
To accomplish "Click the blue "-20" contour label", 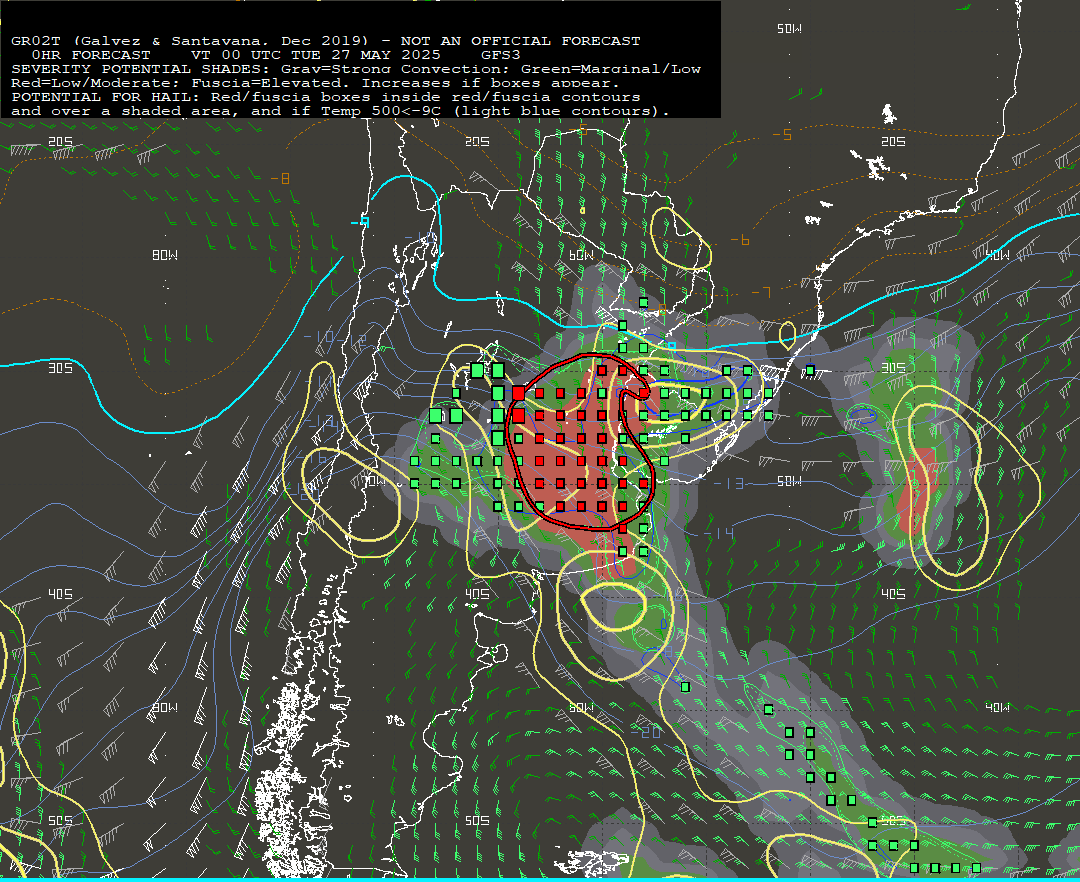I will (646, 731).
